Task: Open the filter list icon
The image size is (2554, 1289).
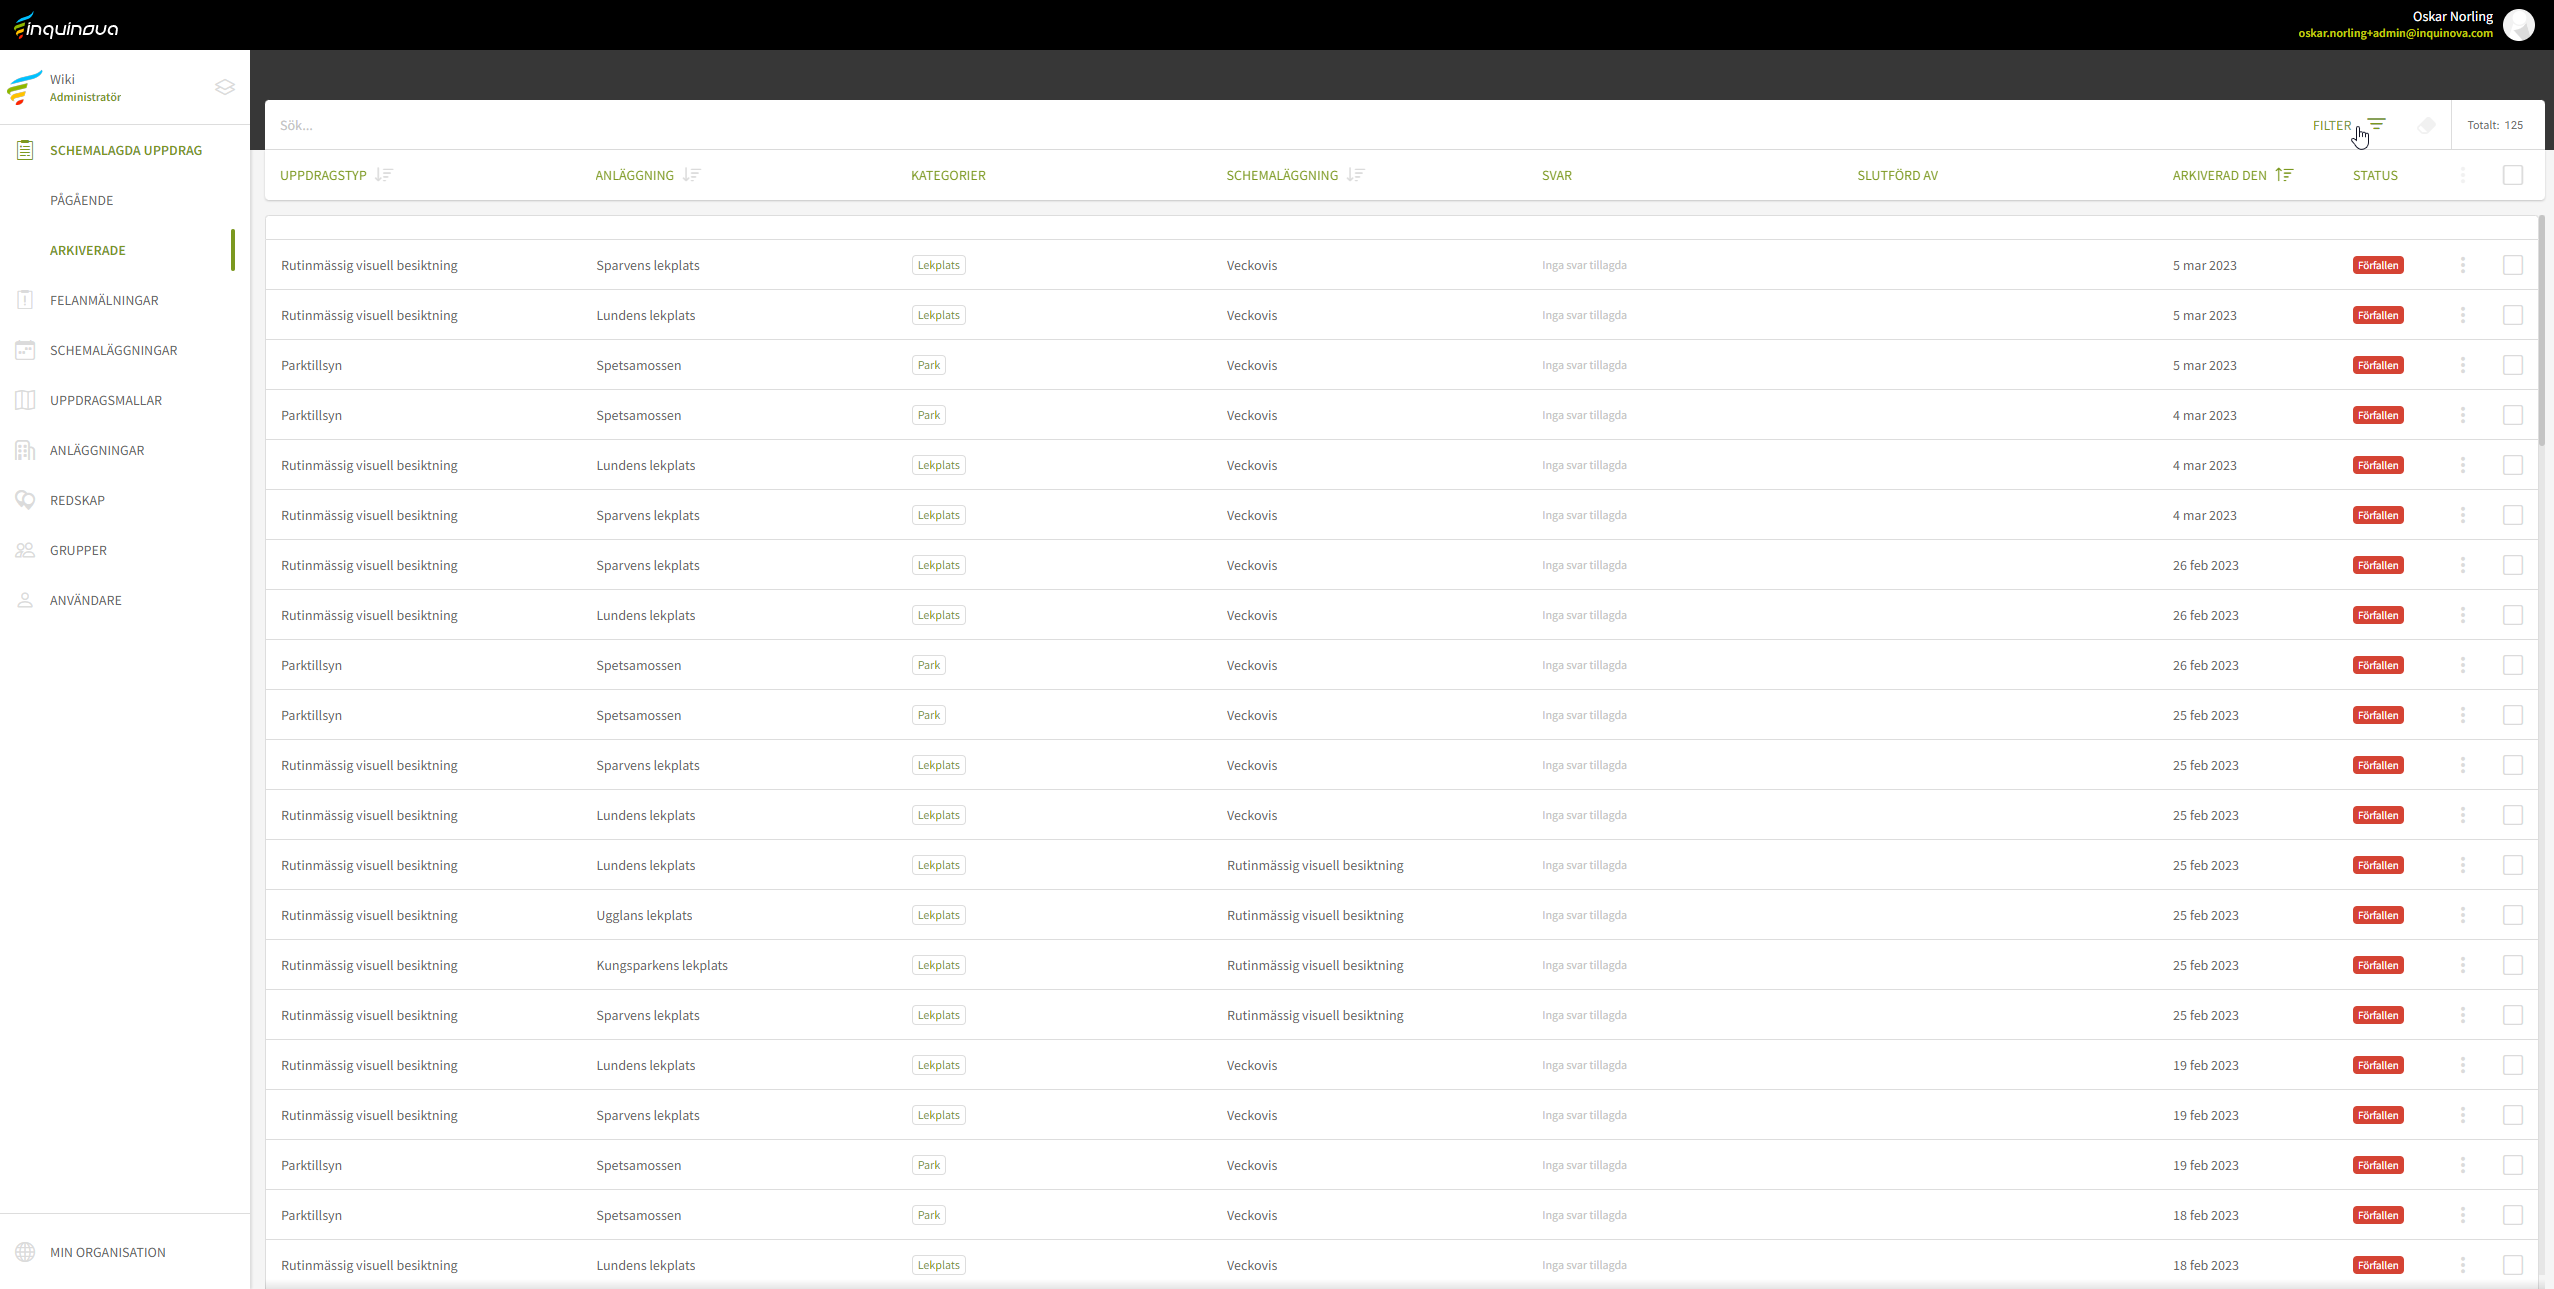Action: (2376, 125)
